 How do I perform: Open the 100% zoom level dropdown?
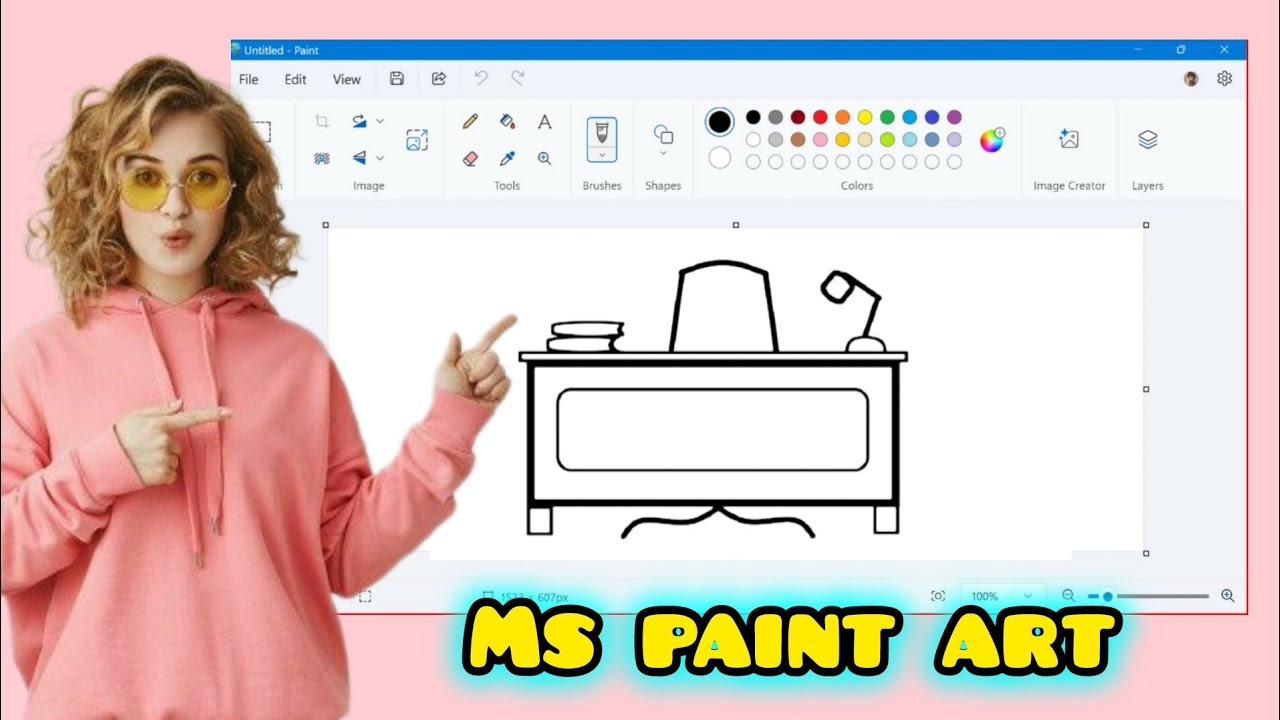[1003, 596]
